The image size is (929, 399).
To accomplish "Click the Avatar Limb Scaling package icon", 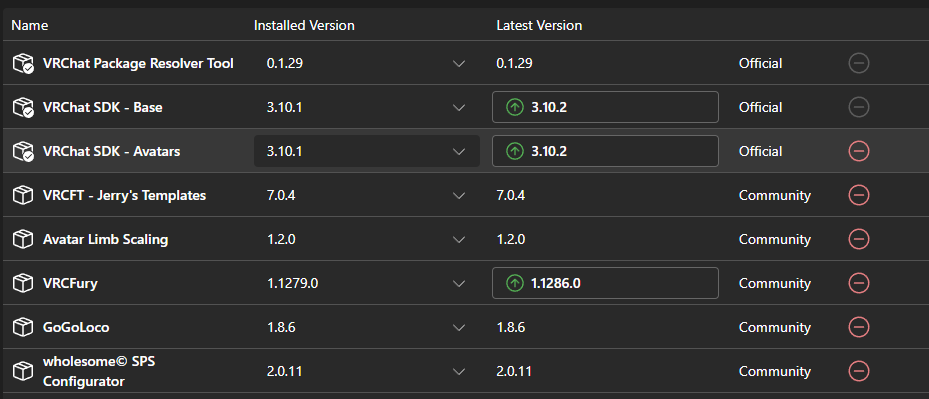I will [x=23, y=240].
